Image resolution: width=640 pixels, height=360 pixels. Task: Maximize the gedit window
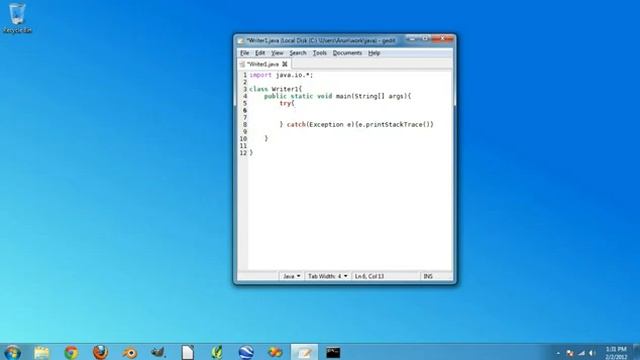tap(425, 38)
